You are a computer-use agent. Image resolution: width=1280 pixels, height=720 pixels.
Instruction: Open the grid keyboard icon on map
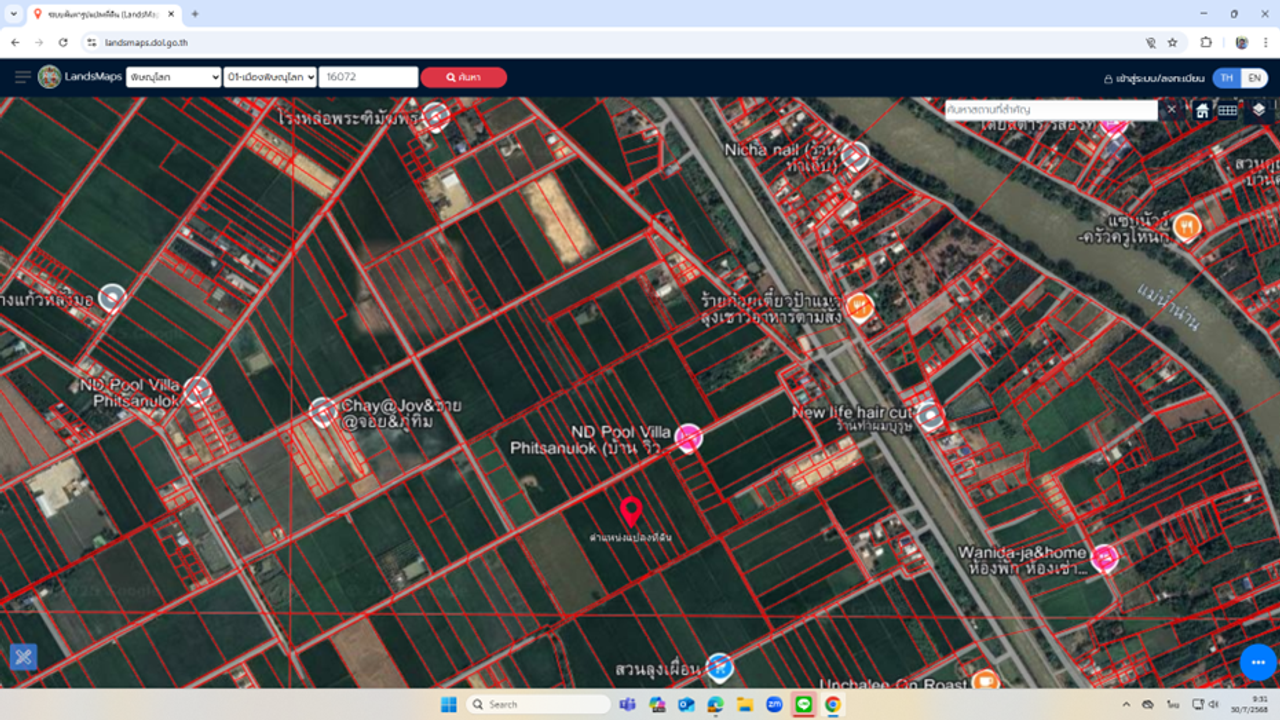1228,110
